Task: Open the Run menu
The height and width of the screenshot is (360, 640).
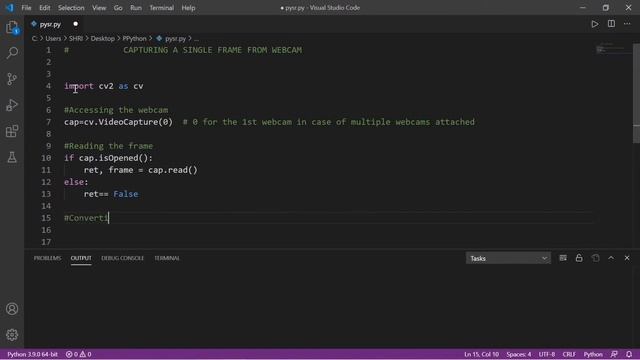Action: 136,8
